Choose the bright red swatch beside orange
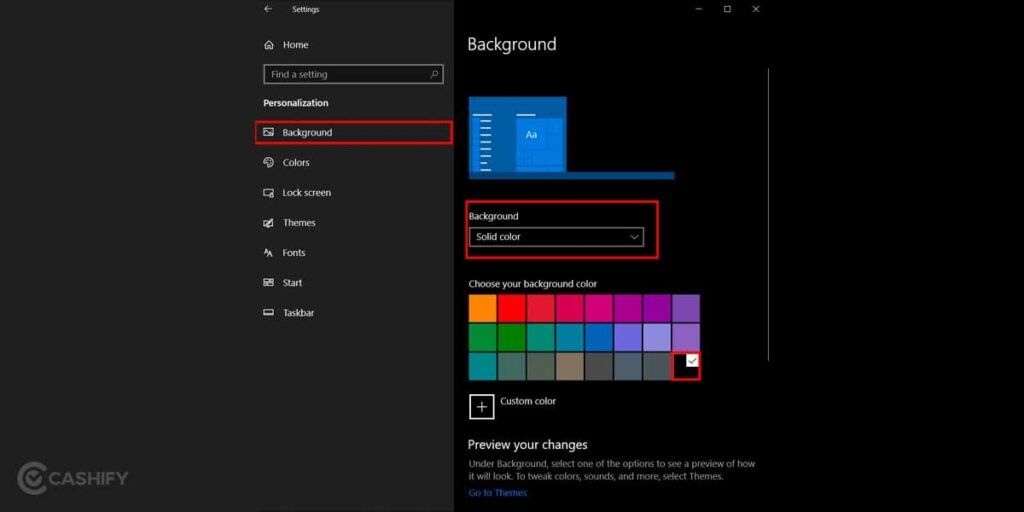Image resolution: width=1024 pixels, height=512 pixels. point(511,308)
